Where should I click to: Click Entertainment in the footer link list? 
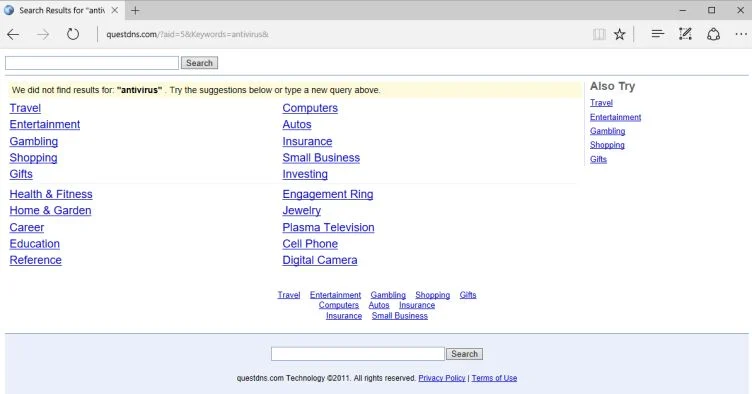click(335, 295)
